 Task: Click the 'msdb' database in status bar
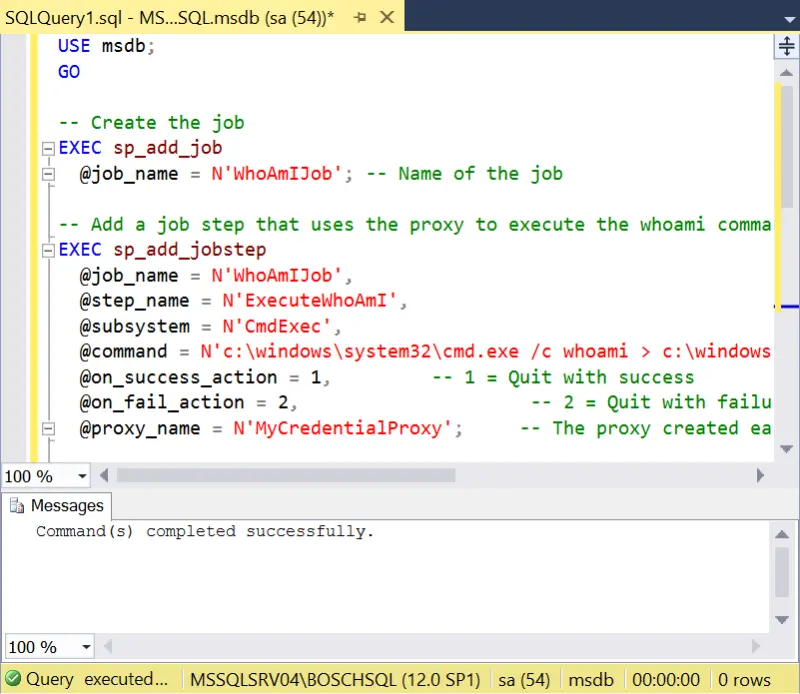point(591,680)
